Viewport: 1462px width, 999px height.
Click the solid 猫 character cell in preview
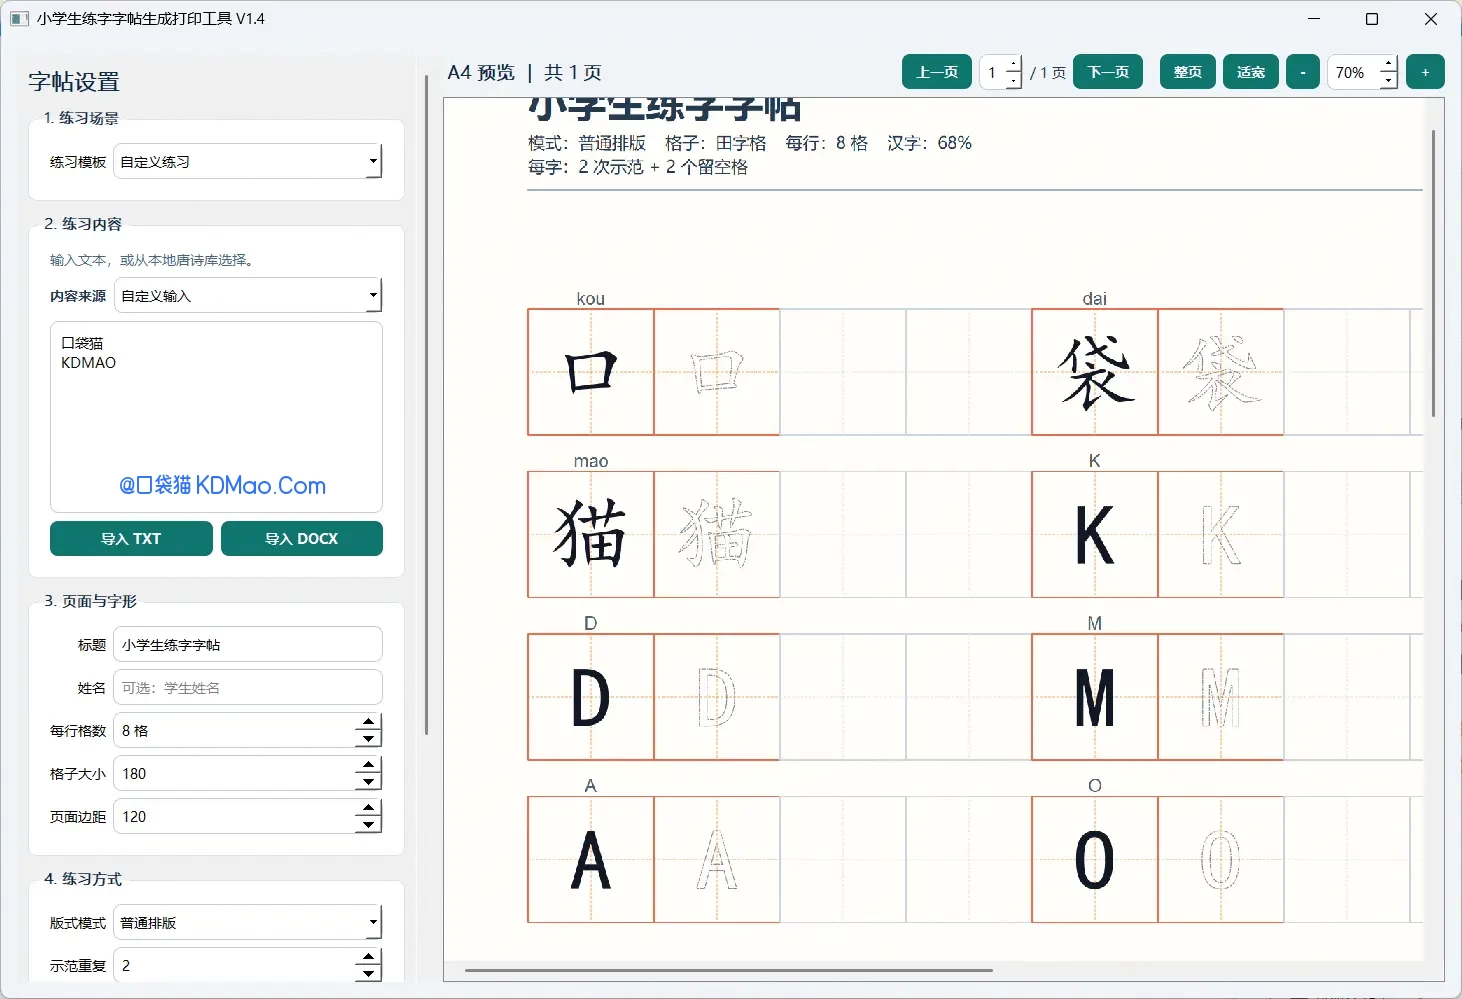coord(591,534)
